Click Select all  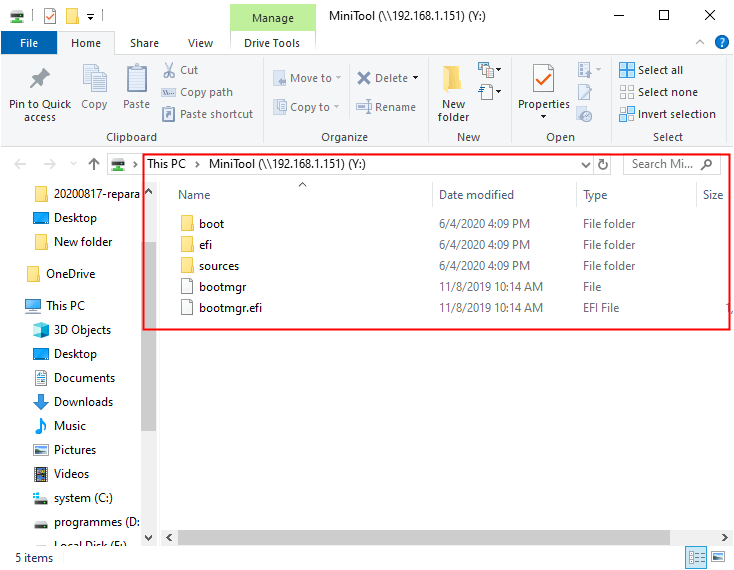[651, 70]
